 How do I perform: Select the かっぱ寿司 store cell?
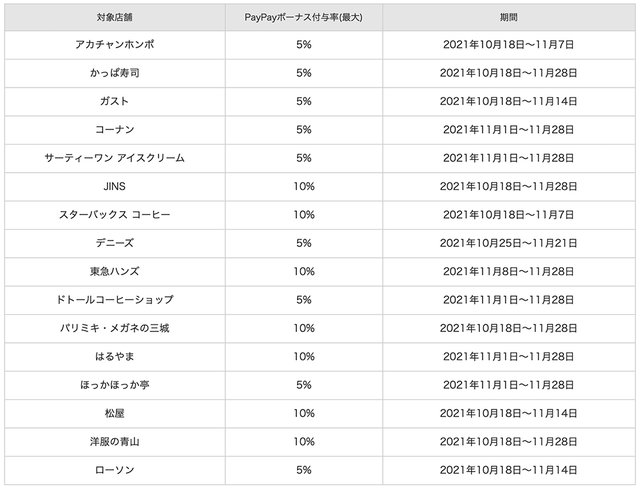point(115,73)
